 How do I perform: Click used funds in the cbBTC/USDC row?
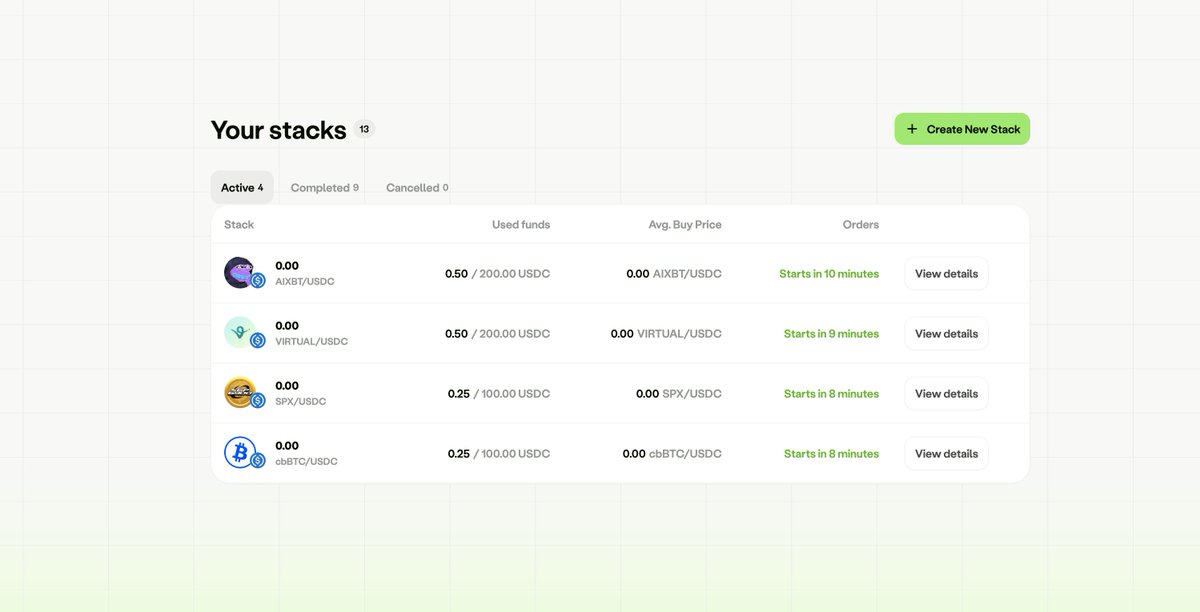tap(499, 453)
